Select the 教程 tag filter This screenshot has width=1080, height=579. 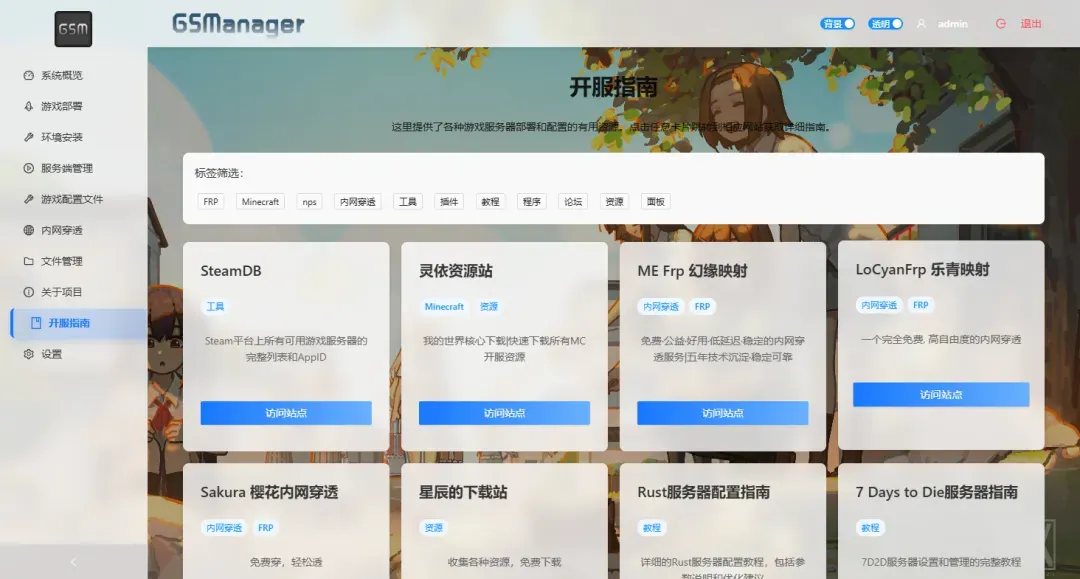click(489, 201)
